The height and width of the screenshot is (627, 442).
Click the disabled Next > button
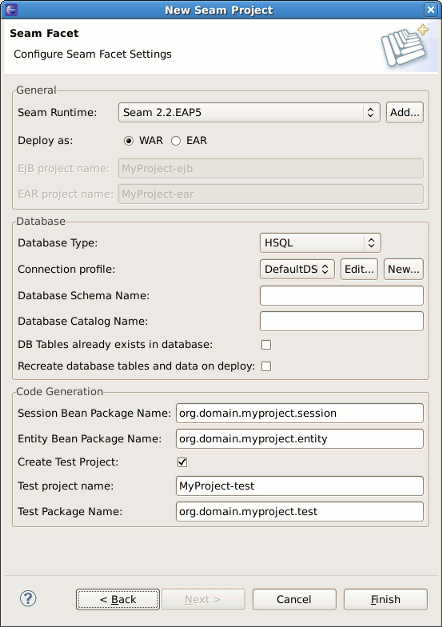point(203,599)
